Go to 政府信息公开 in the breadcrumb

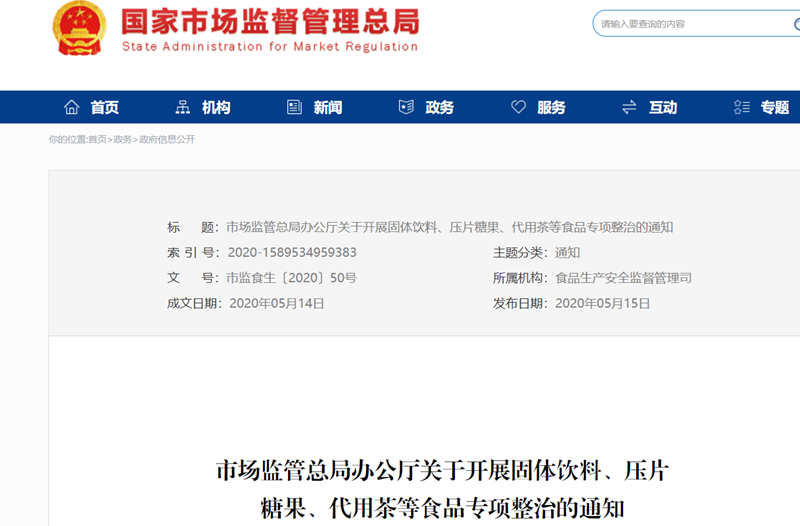point(167,139)
